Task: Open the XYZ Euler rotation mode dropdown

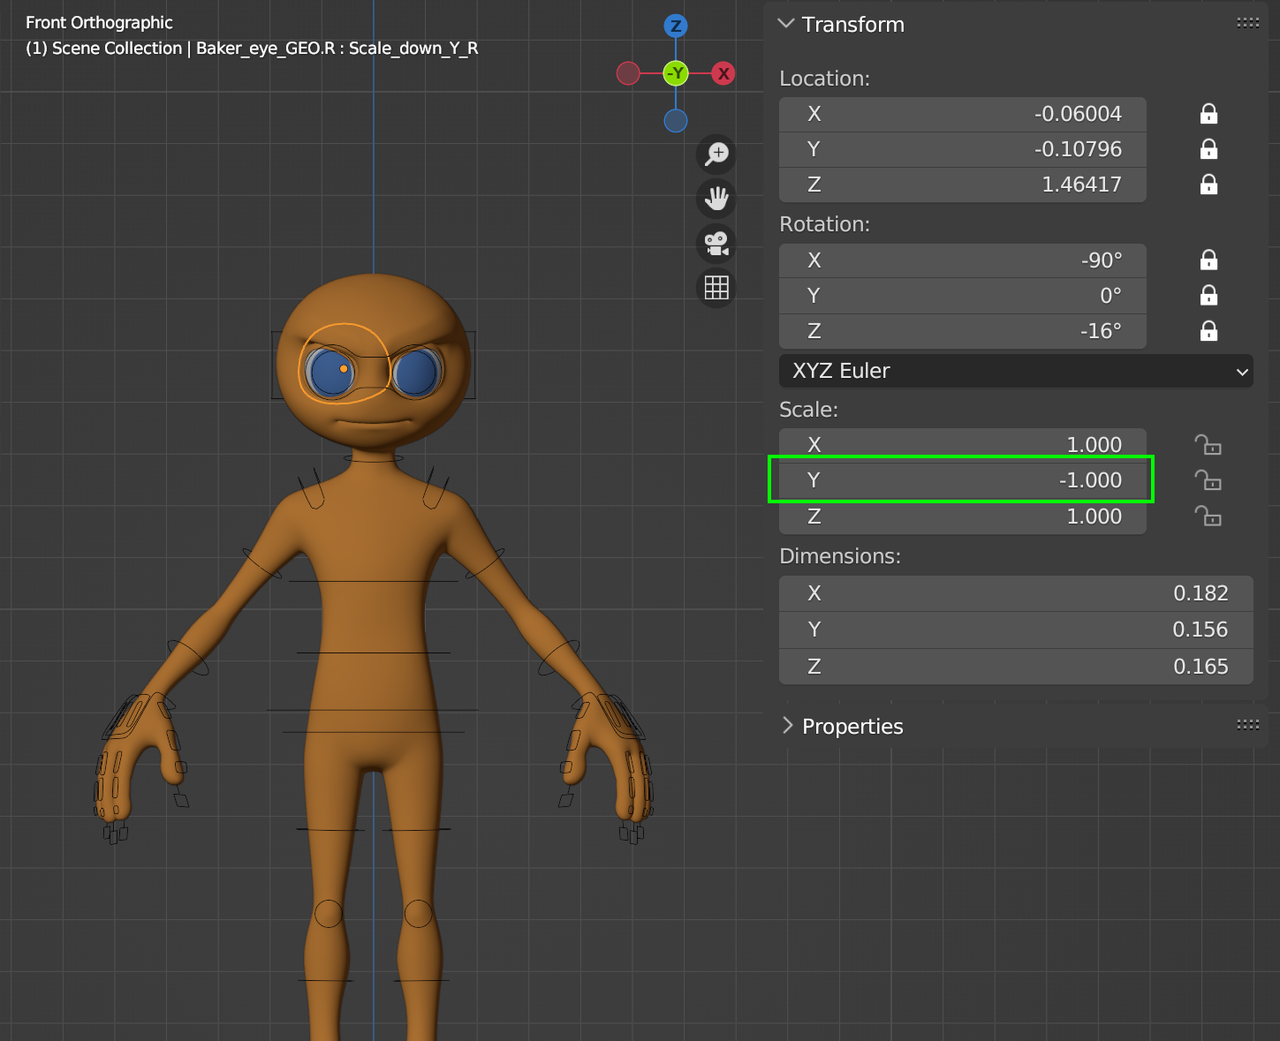Action: (x=1015, y=371)
